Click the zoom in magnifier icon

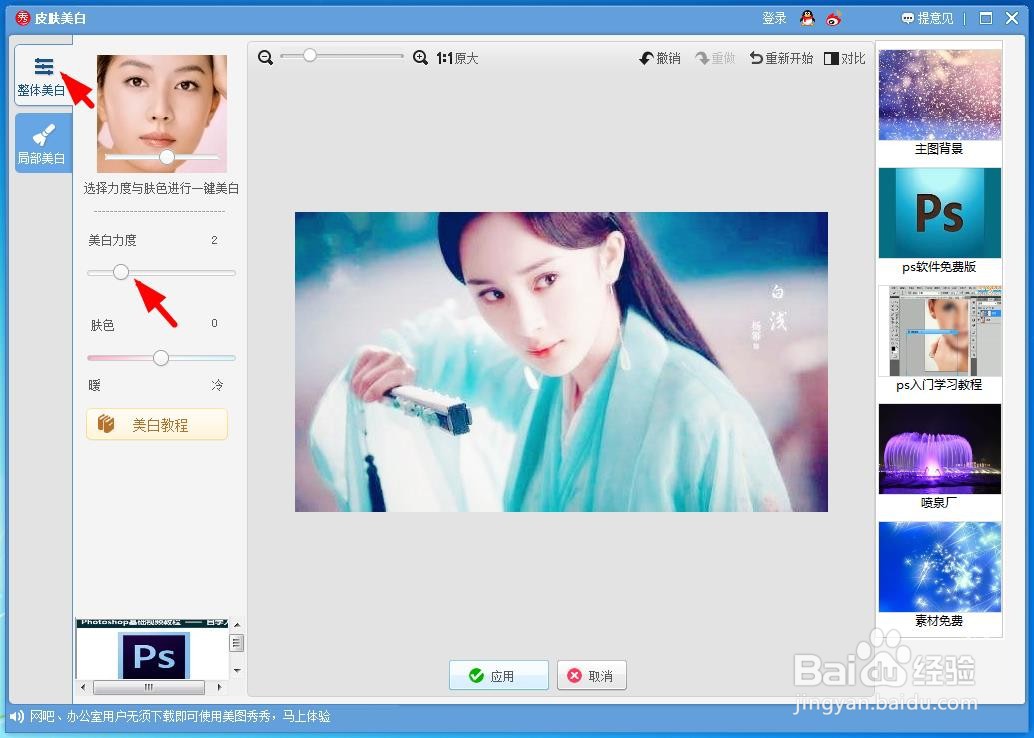pyautogui.click(x=420, y=58)
